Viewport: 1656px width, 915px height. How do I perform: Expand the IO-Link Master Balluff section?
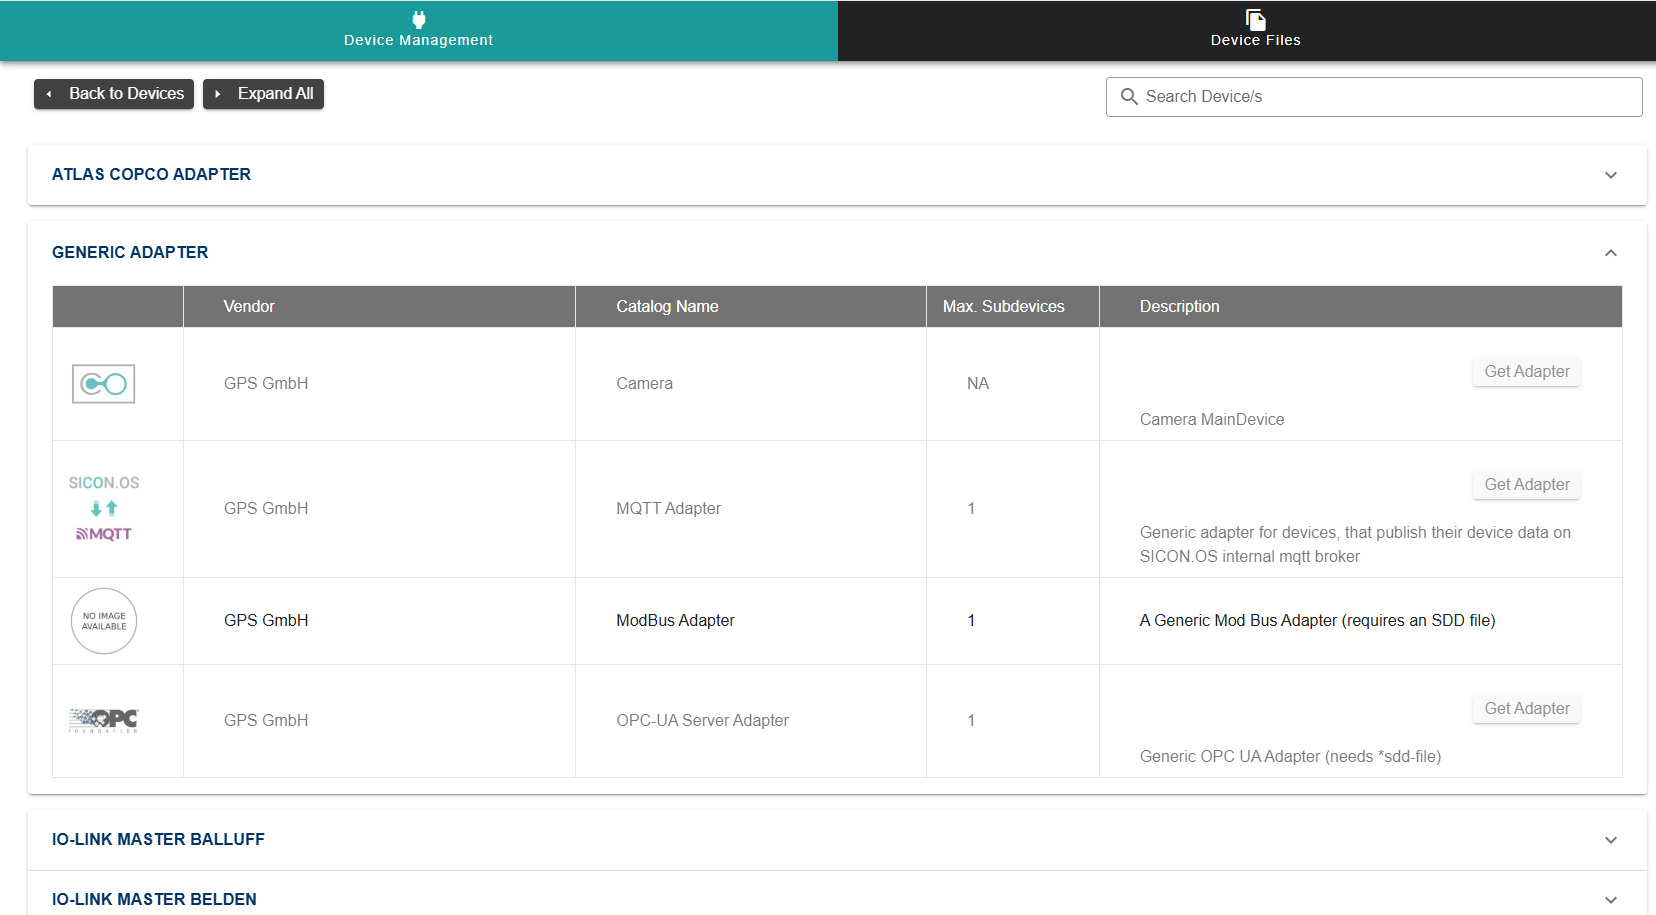1610,840
